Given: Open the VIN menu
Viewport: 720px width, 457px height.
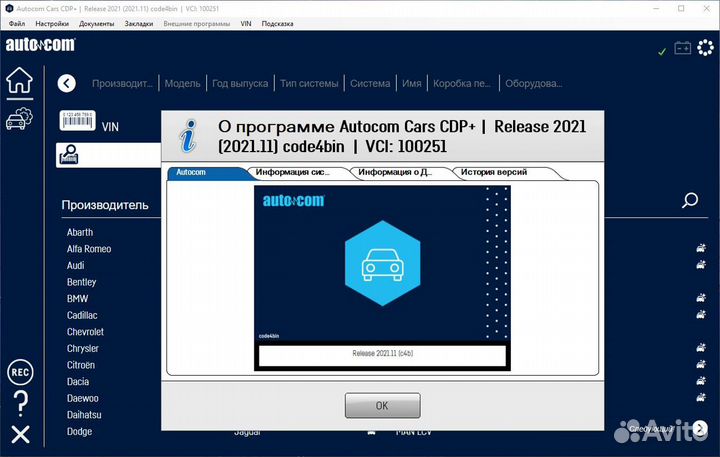Looking at the screenshot, I should tap(246, 23).
